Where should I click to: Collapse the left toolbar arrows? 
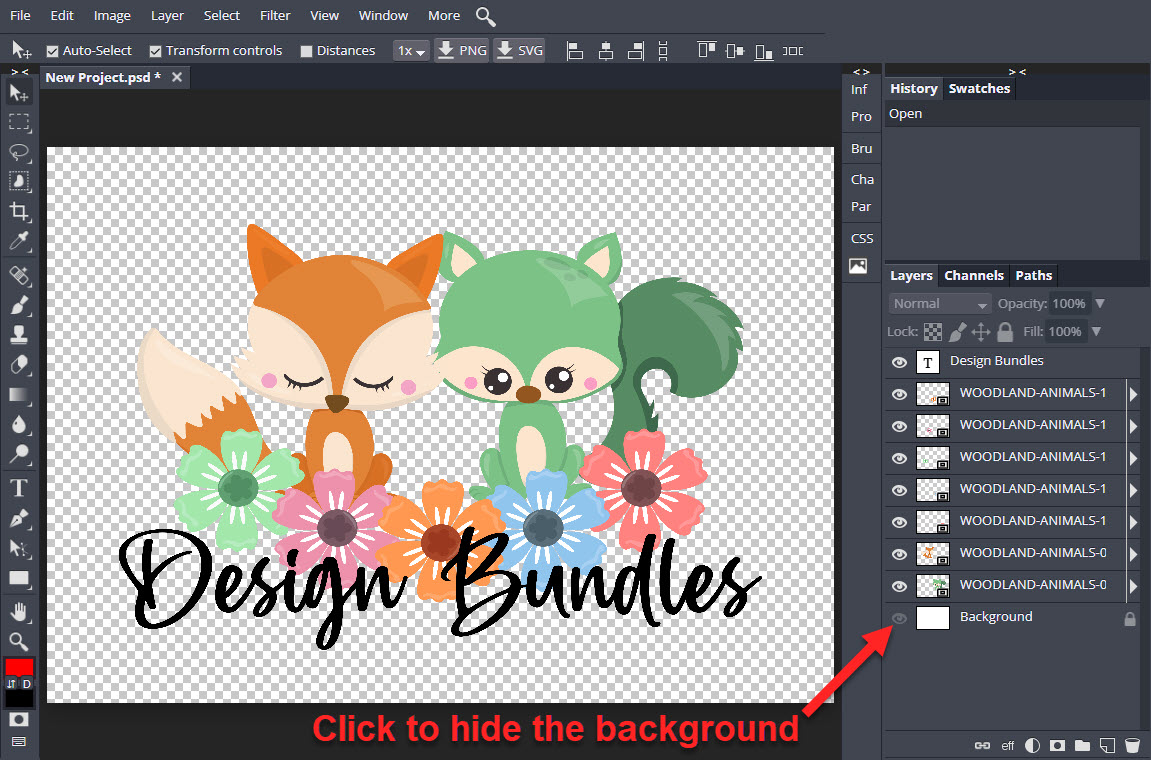pyautogui.click(x=20, y=71)
